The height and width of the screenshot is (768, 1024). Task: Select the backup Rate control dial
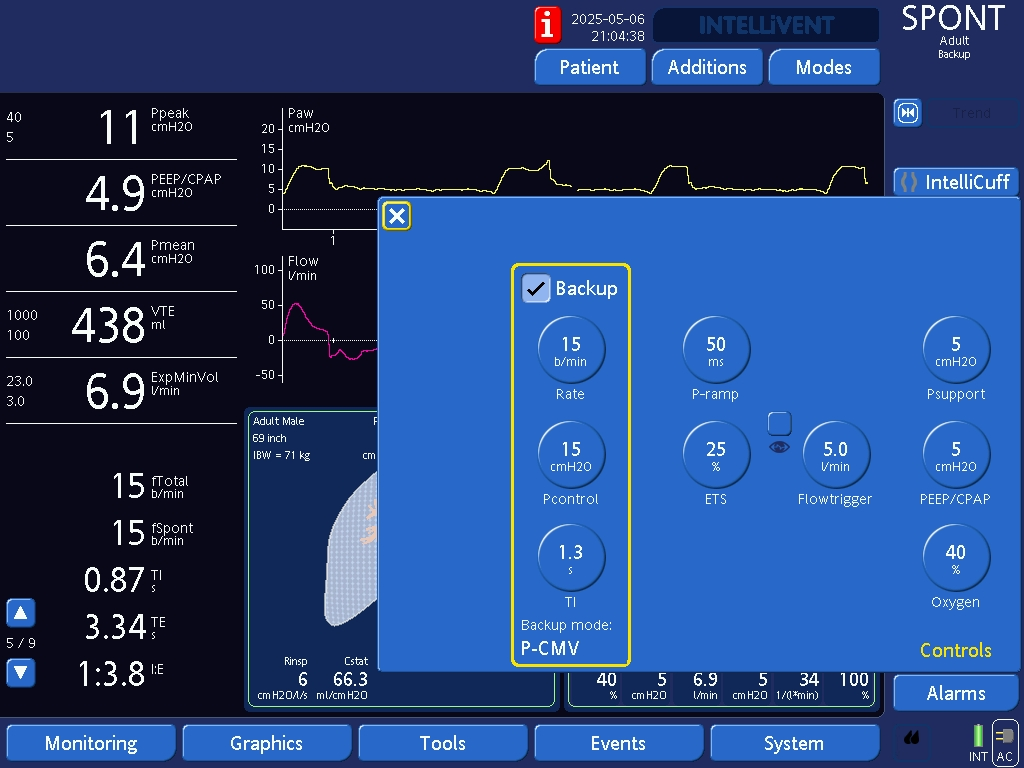pyautogui.click(x=571, y=349)
